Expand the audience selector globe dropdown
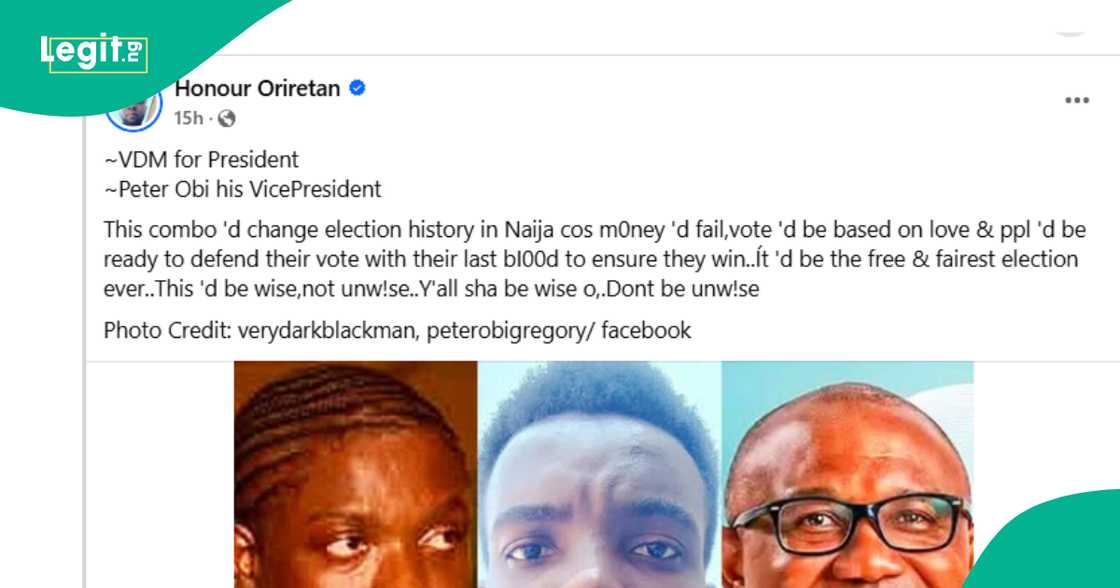Screen dimensions: 1120x588 pyautogui.click(x=228, y=119)
